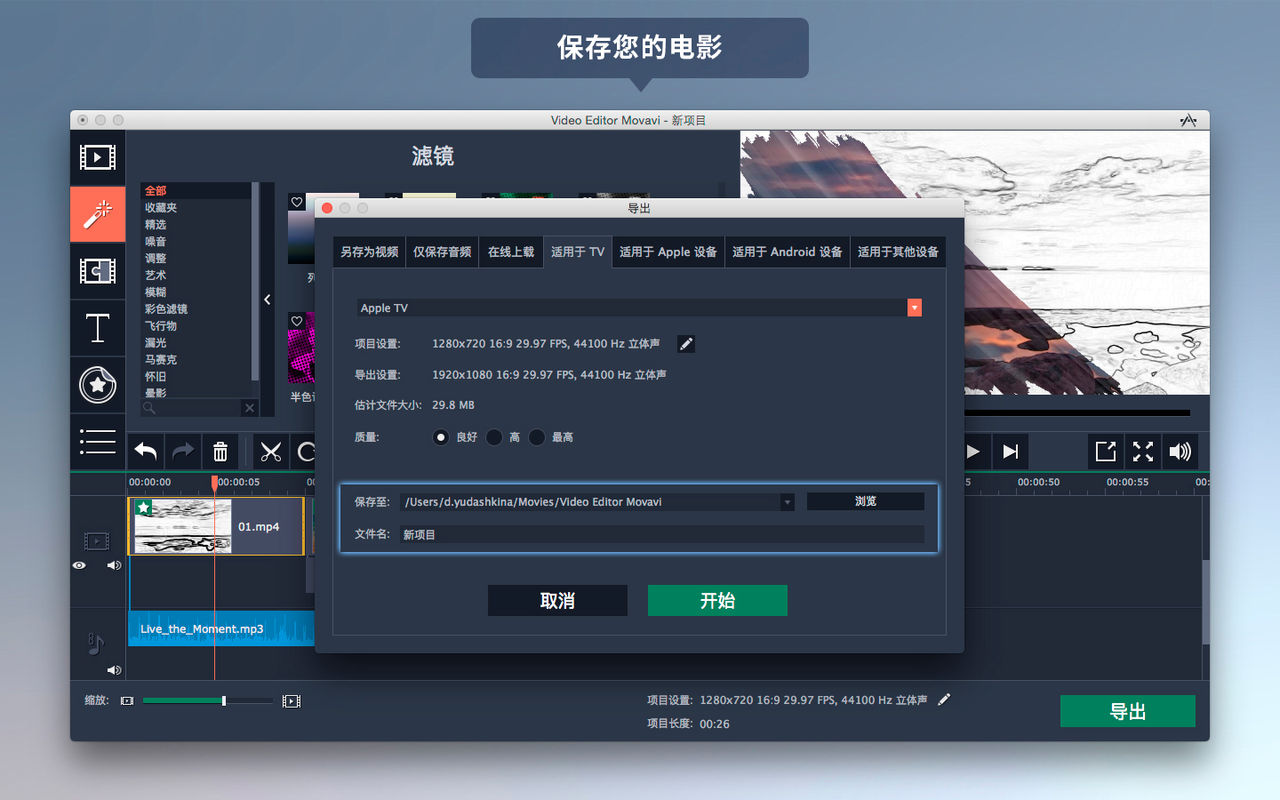Open the stickers star icon
1280x800 pixels.
coord(97,385)
